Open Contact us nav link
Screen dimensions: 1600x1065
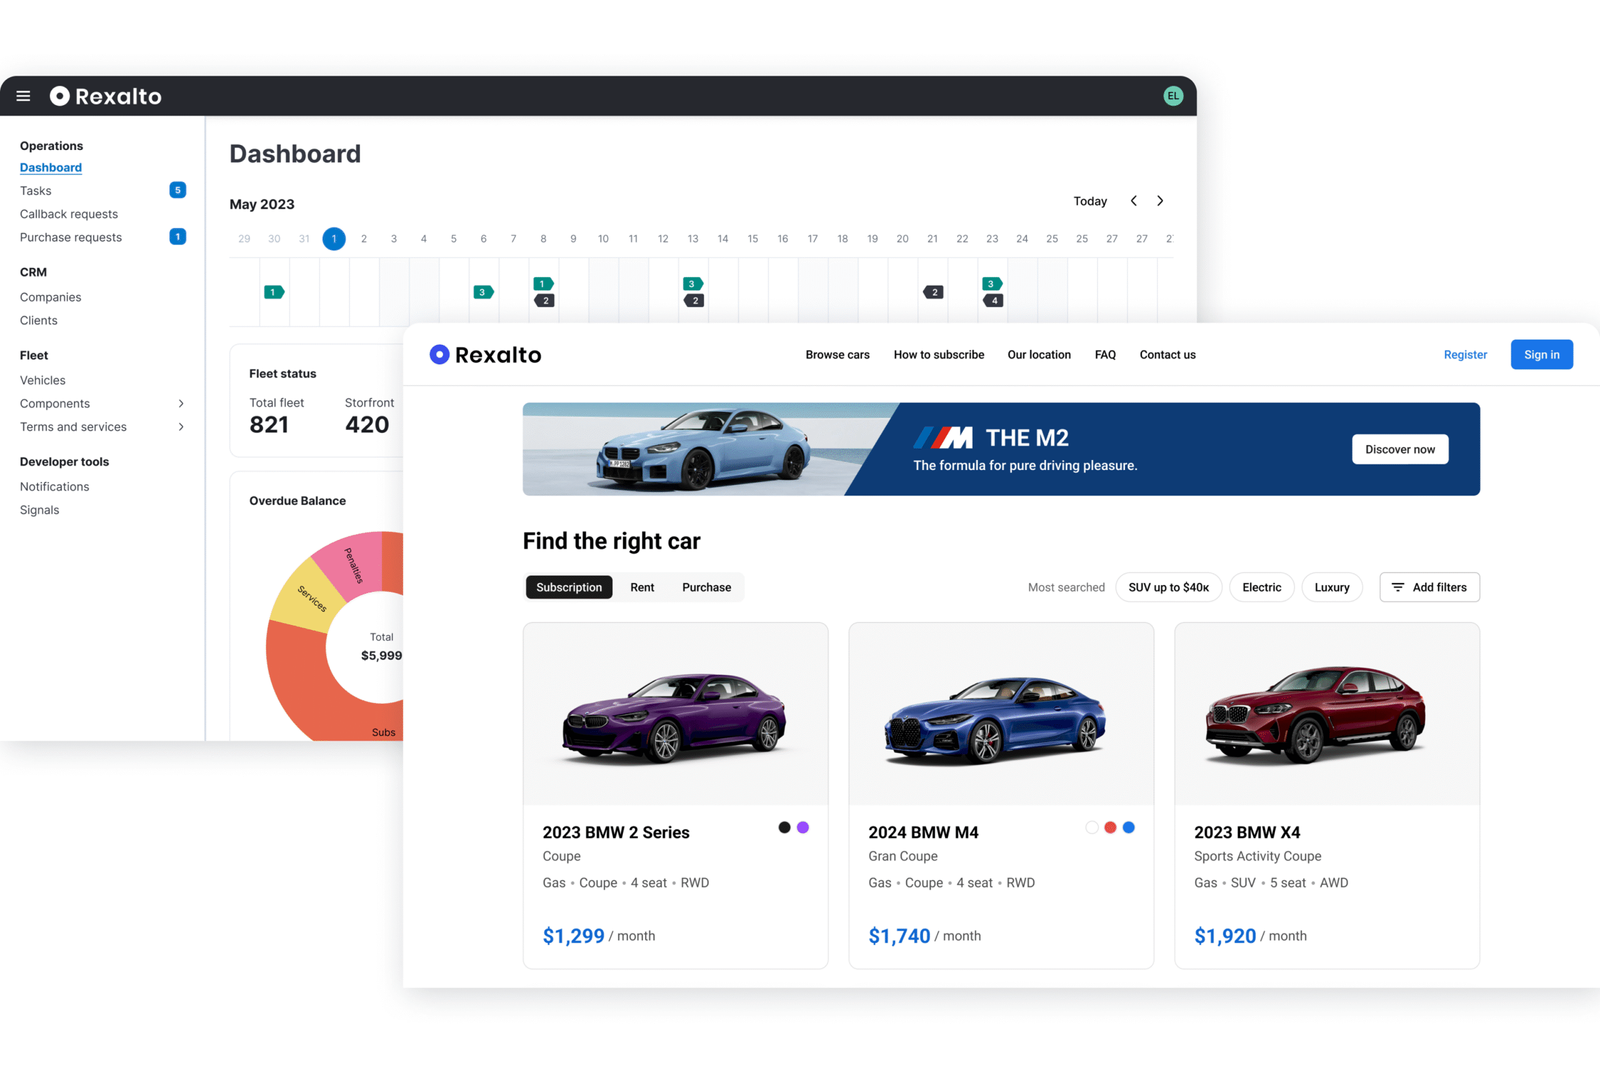(1168, 355)
